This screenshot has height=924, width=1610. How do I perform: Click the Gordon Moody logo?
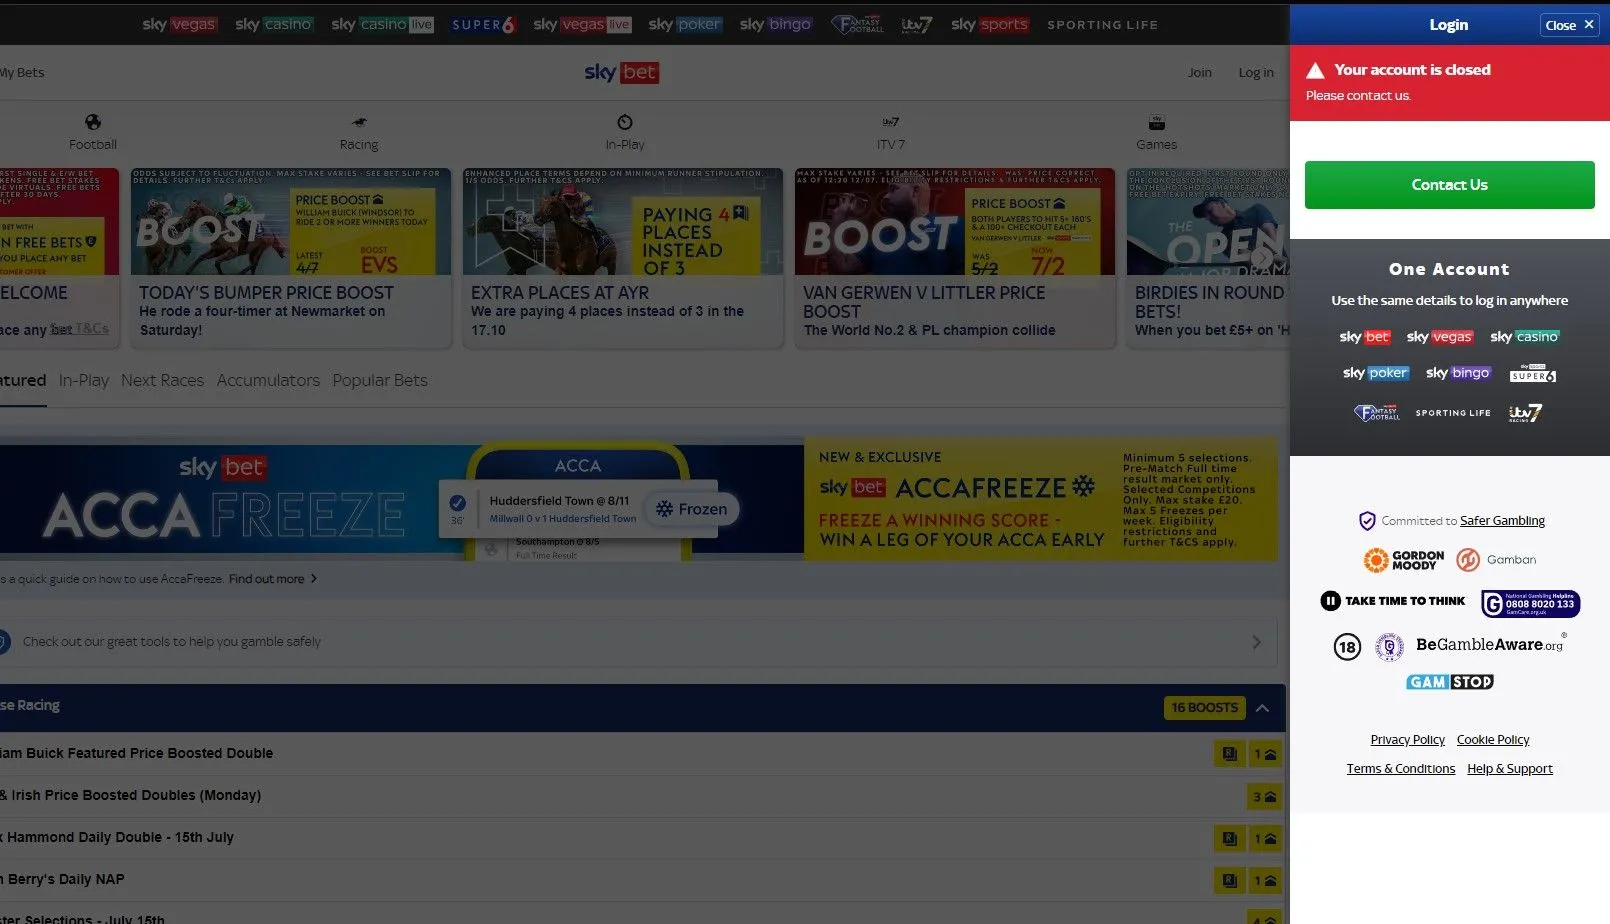point(1404,560)
